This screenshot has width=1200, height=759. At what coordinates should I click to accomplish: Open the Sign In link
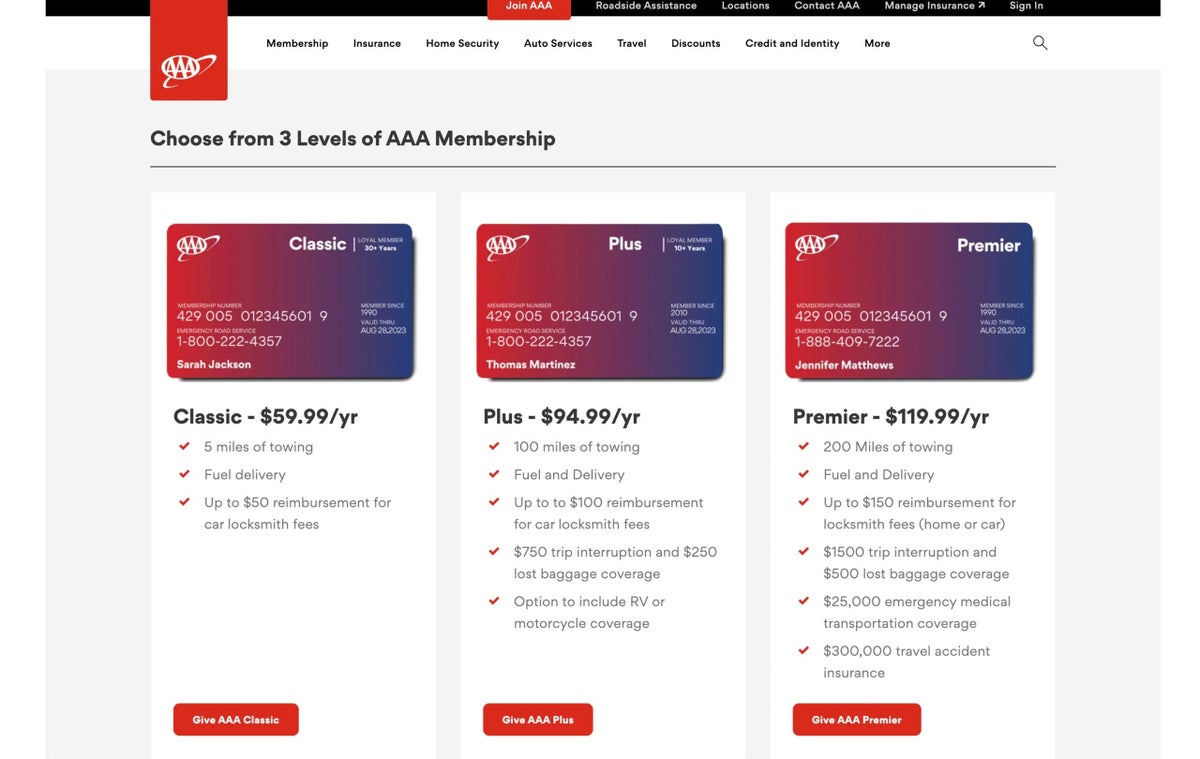click(1025, 5)
